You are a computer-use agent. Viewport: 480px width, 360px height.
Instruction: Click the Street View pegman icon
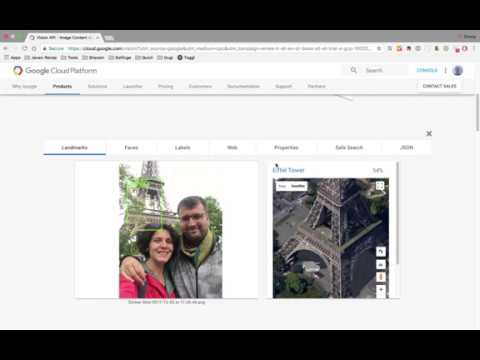click(381, 277)
